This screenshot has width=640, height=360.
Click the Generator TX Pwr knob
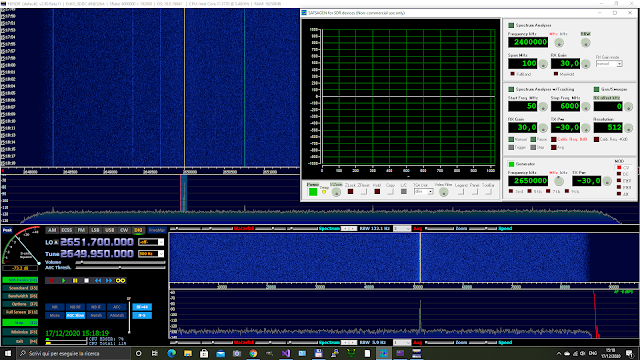coord(607,181)
